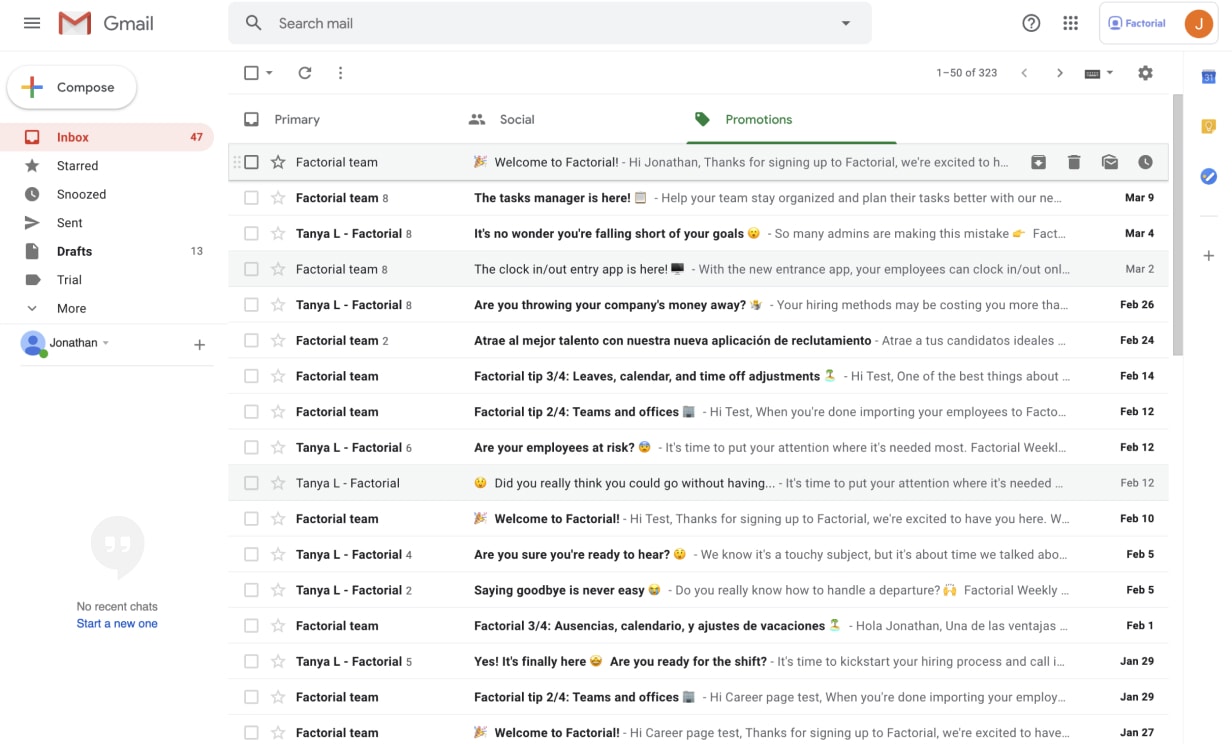Go to newer messages page
The width and height of the screenshot is (1232, 744).
click(x=1024, y=73)
